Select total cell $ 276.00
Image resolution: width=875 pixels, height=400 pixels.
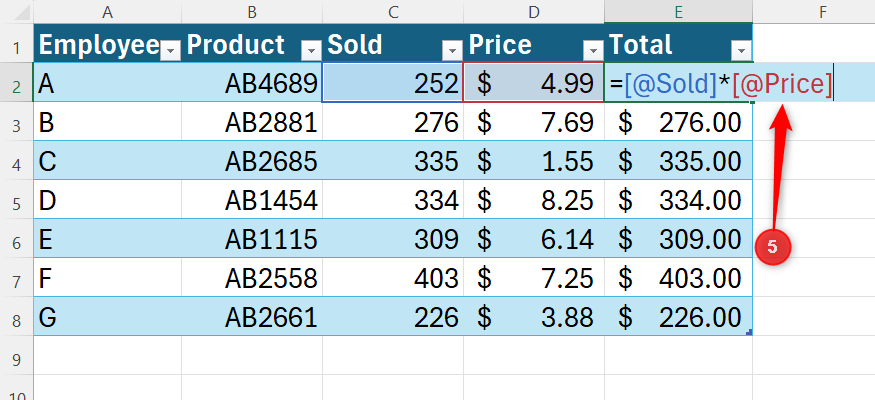pyautogui.click(x=679, y=121)
